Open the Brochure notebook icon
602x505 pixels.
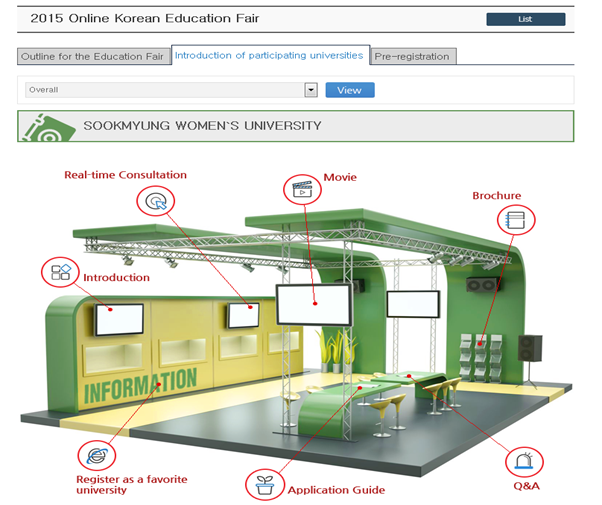pyautogui.click(x=516, y=220)
